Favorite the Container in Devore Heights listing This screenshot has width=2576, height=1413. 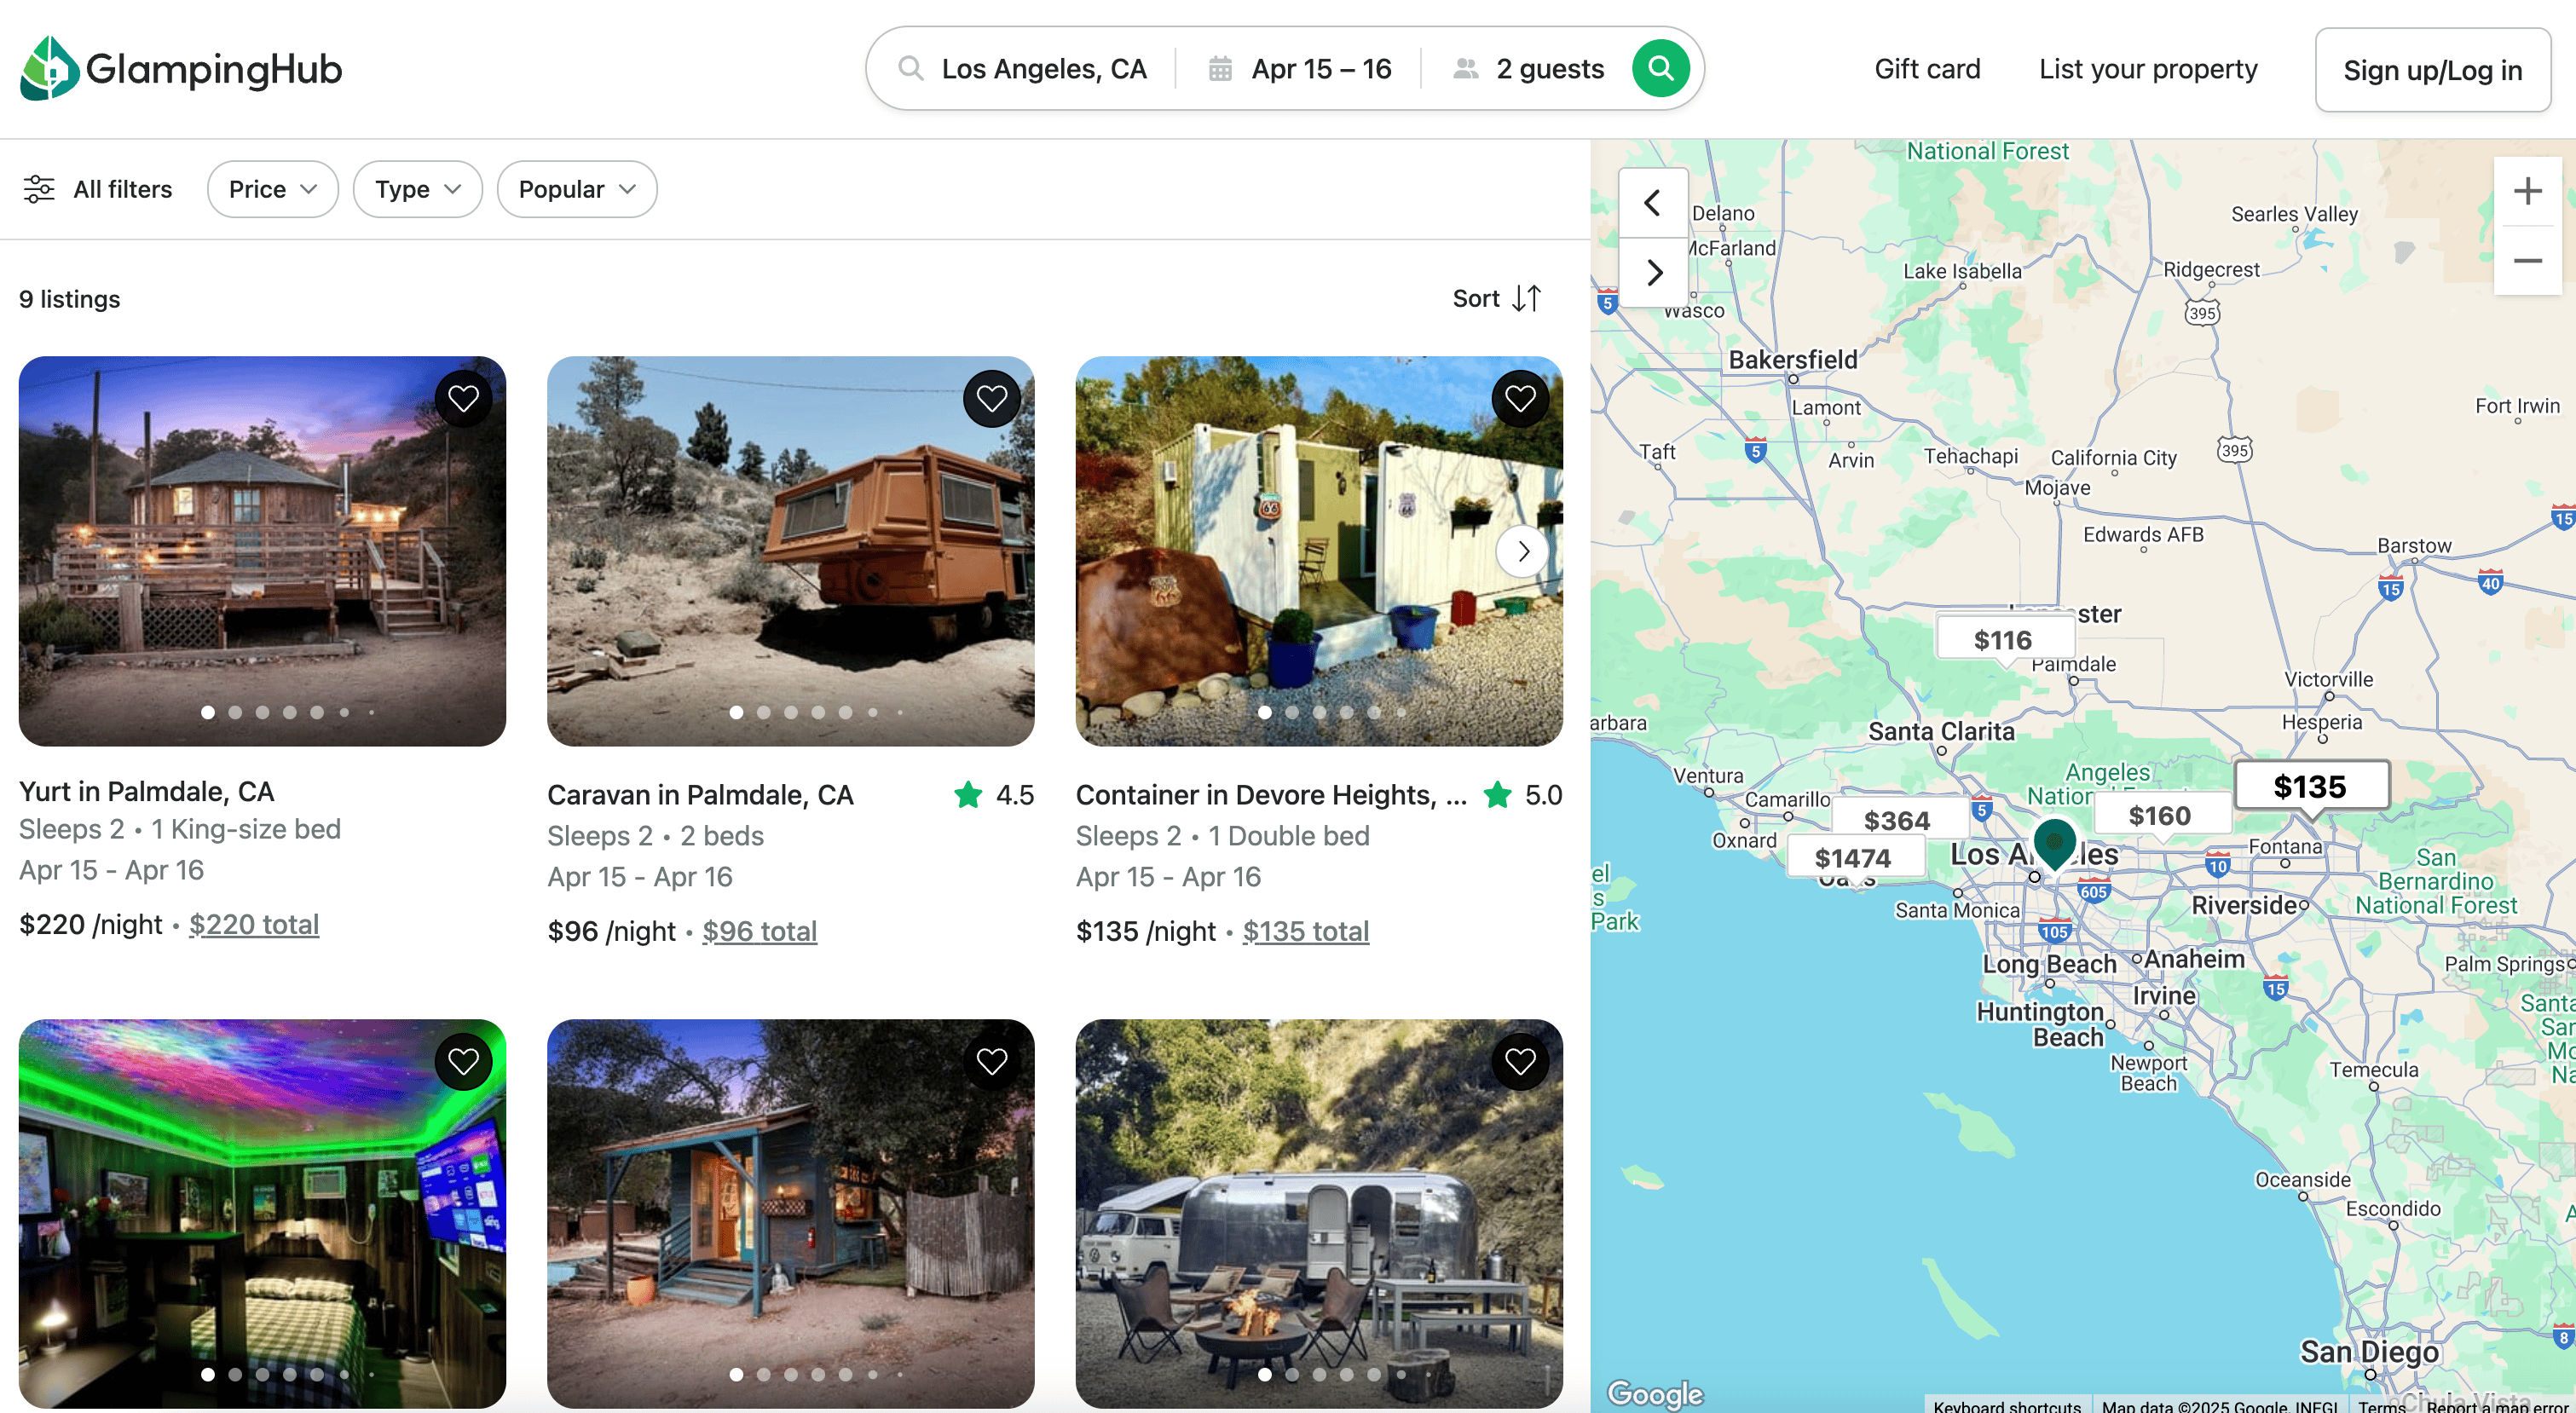(x=1519, y=399)
